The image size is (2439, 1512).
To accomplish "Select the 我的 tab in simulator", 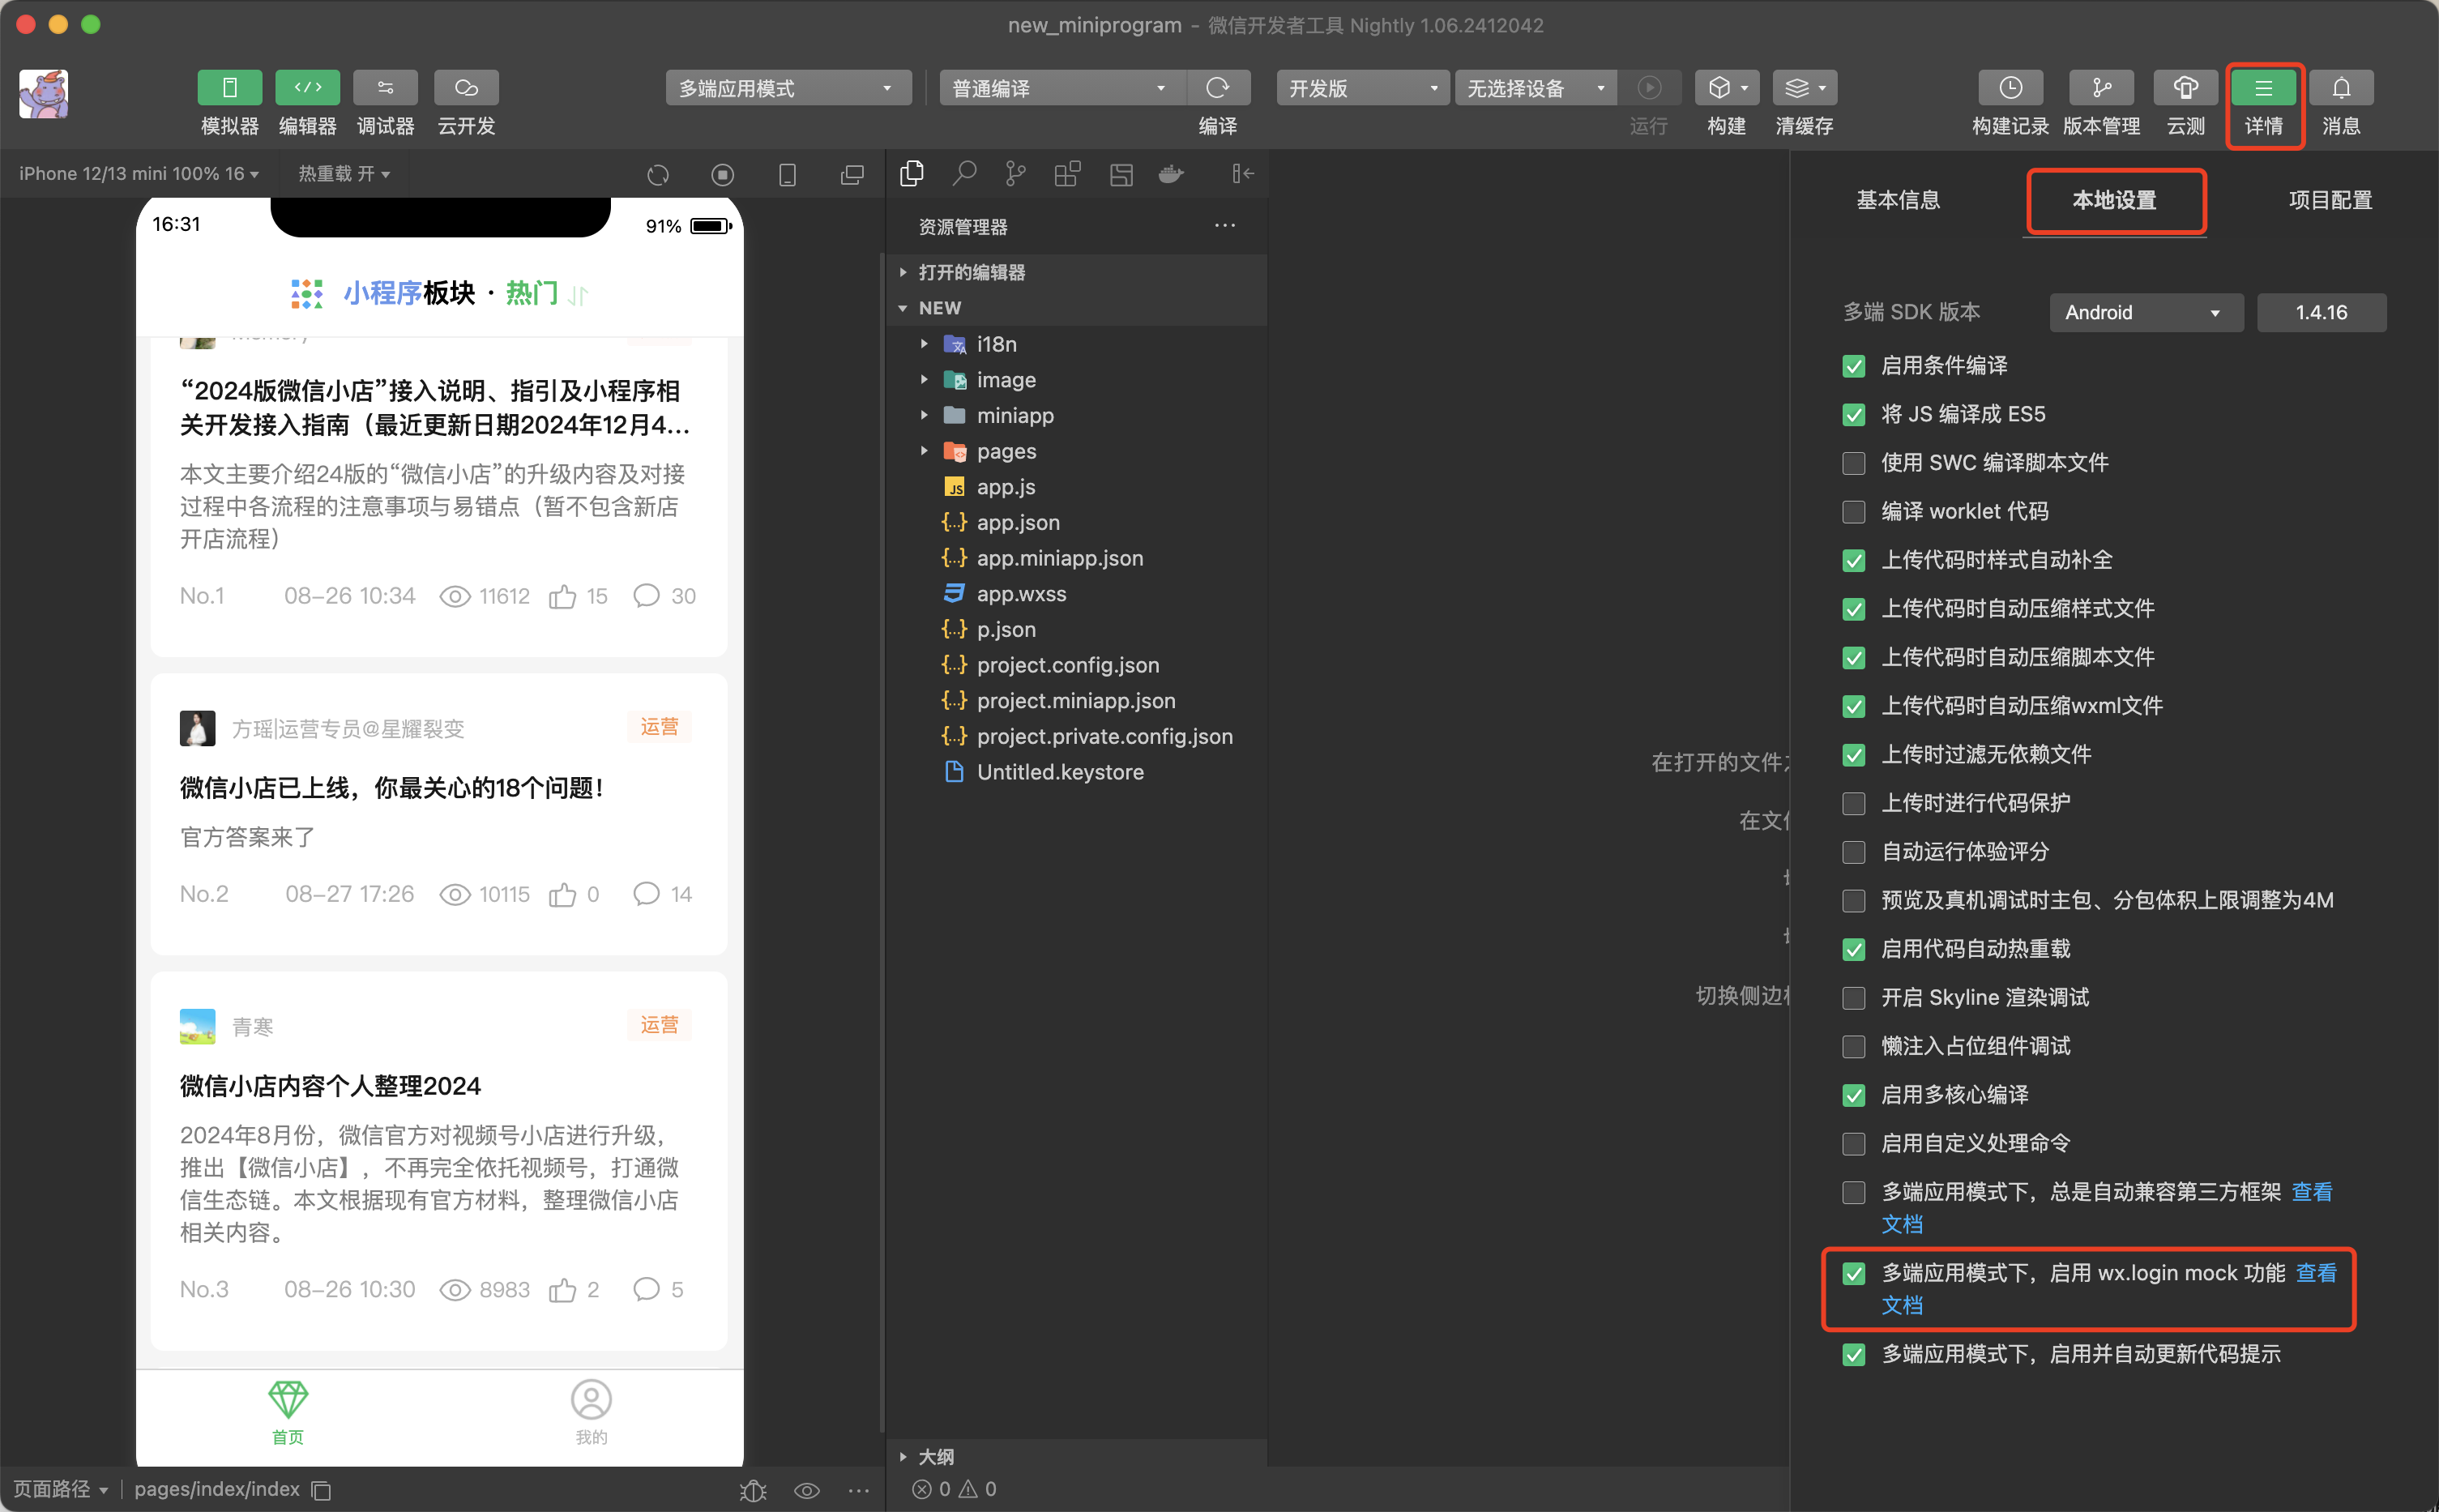I will [x=591, y=1412].
